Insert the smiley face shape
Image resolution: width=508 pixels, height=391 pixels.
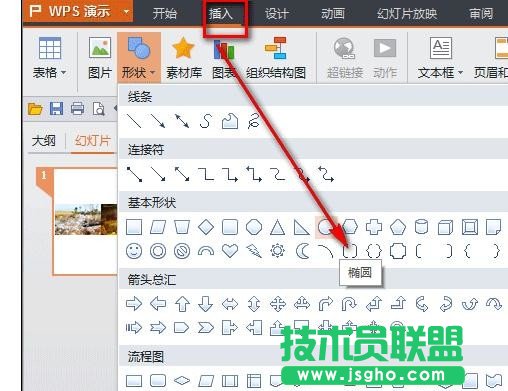134,251
